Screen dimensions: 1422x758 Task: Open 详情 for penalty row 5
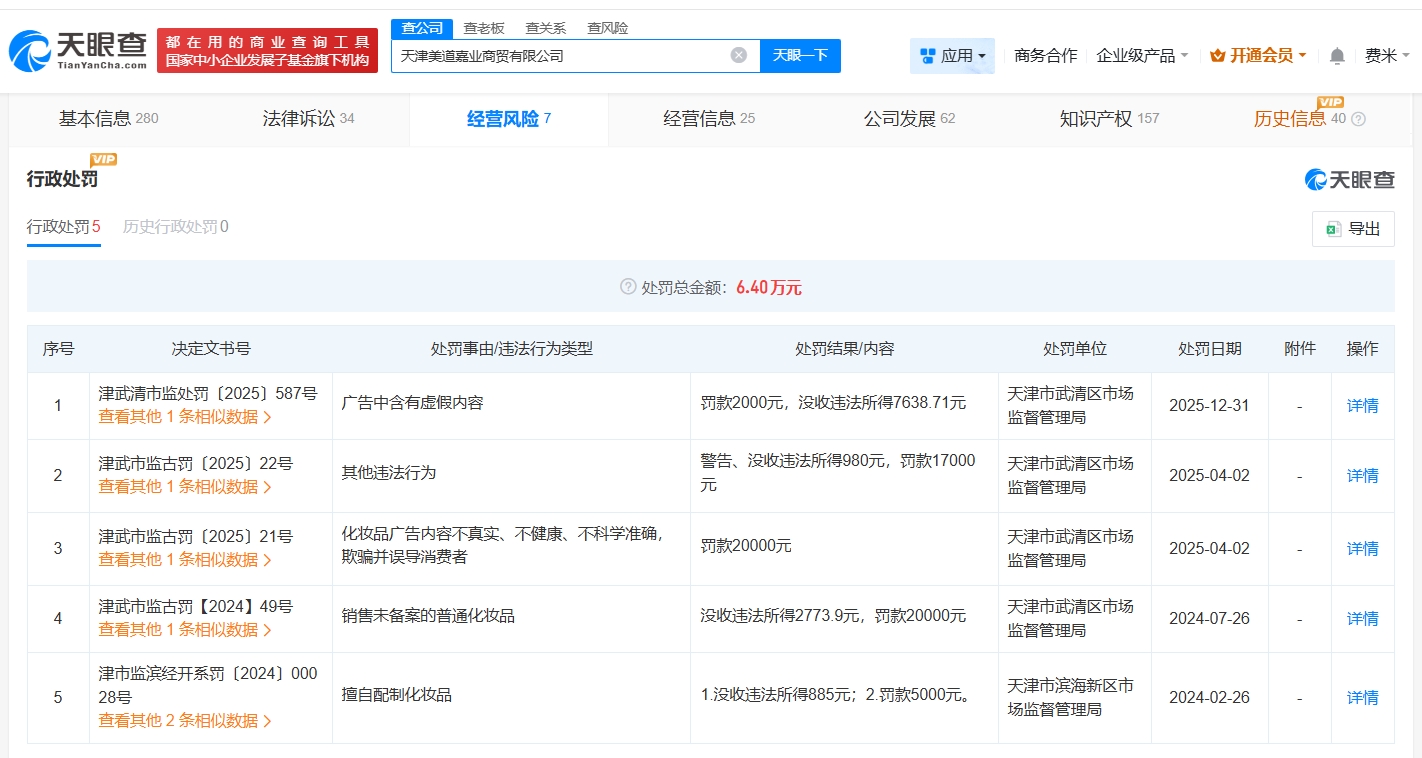1362,698
